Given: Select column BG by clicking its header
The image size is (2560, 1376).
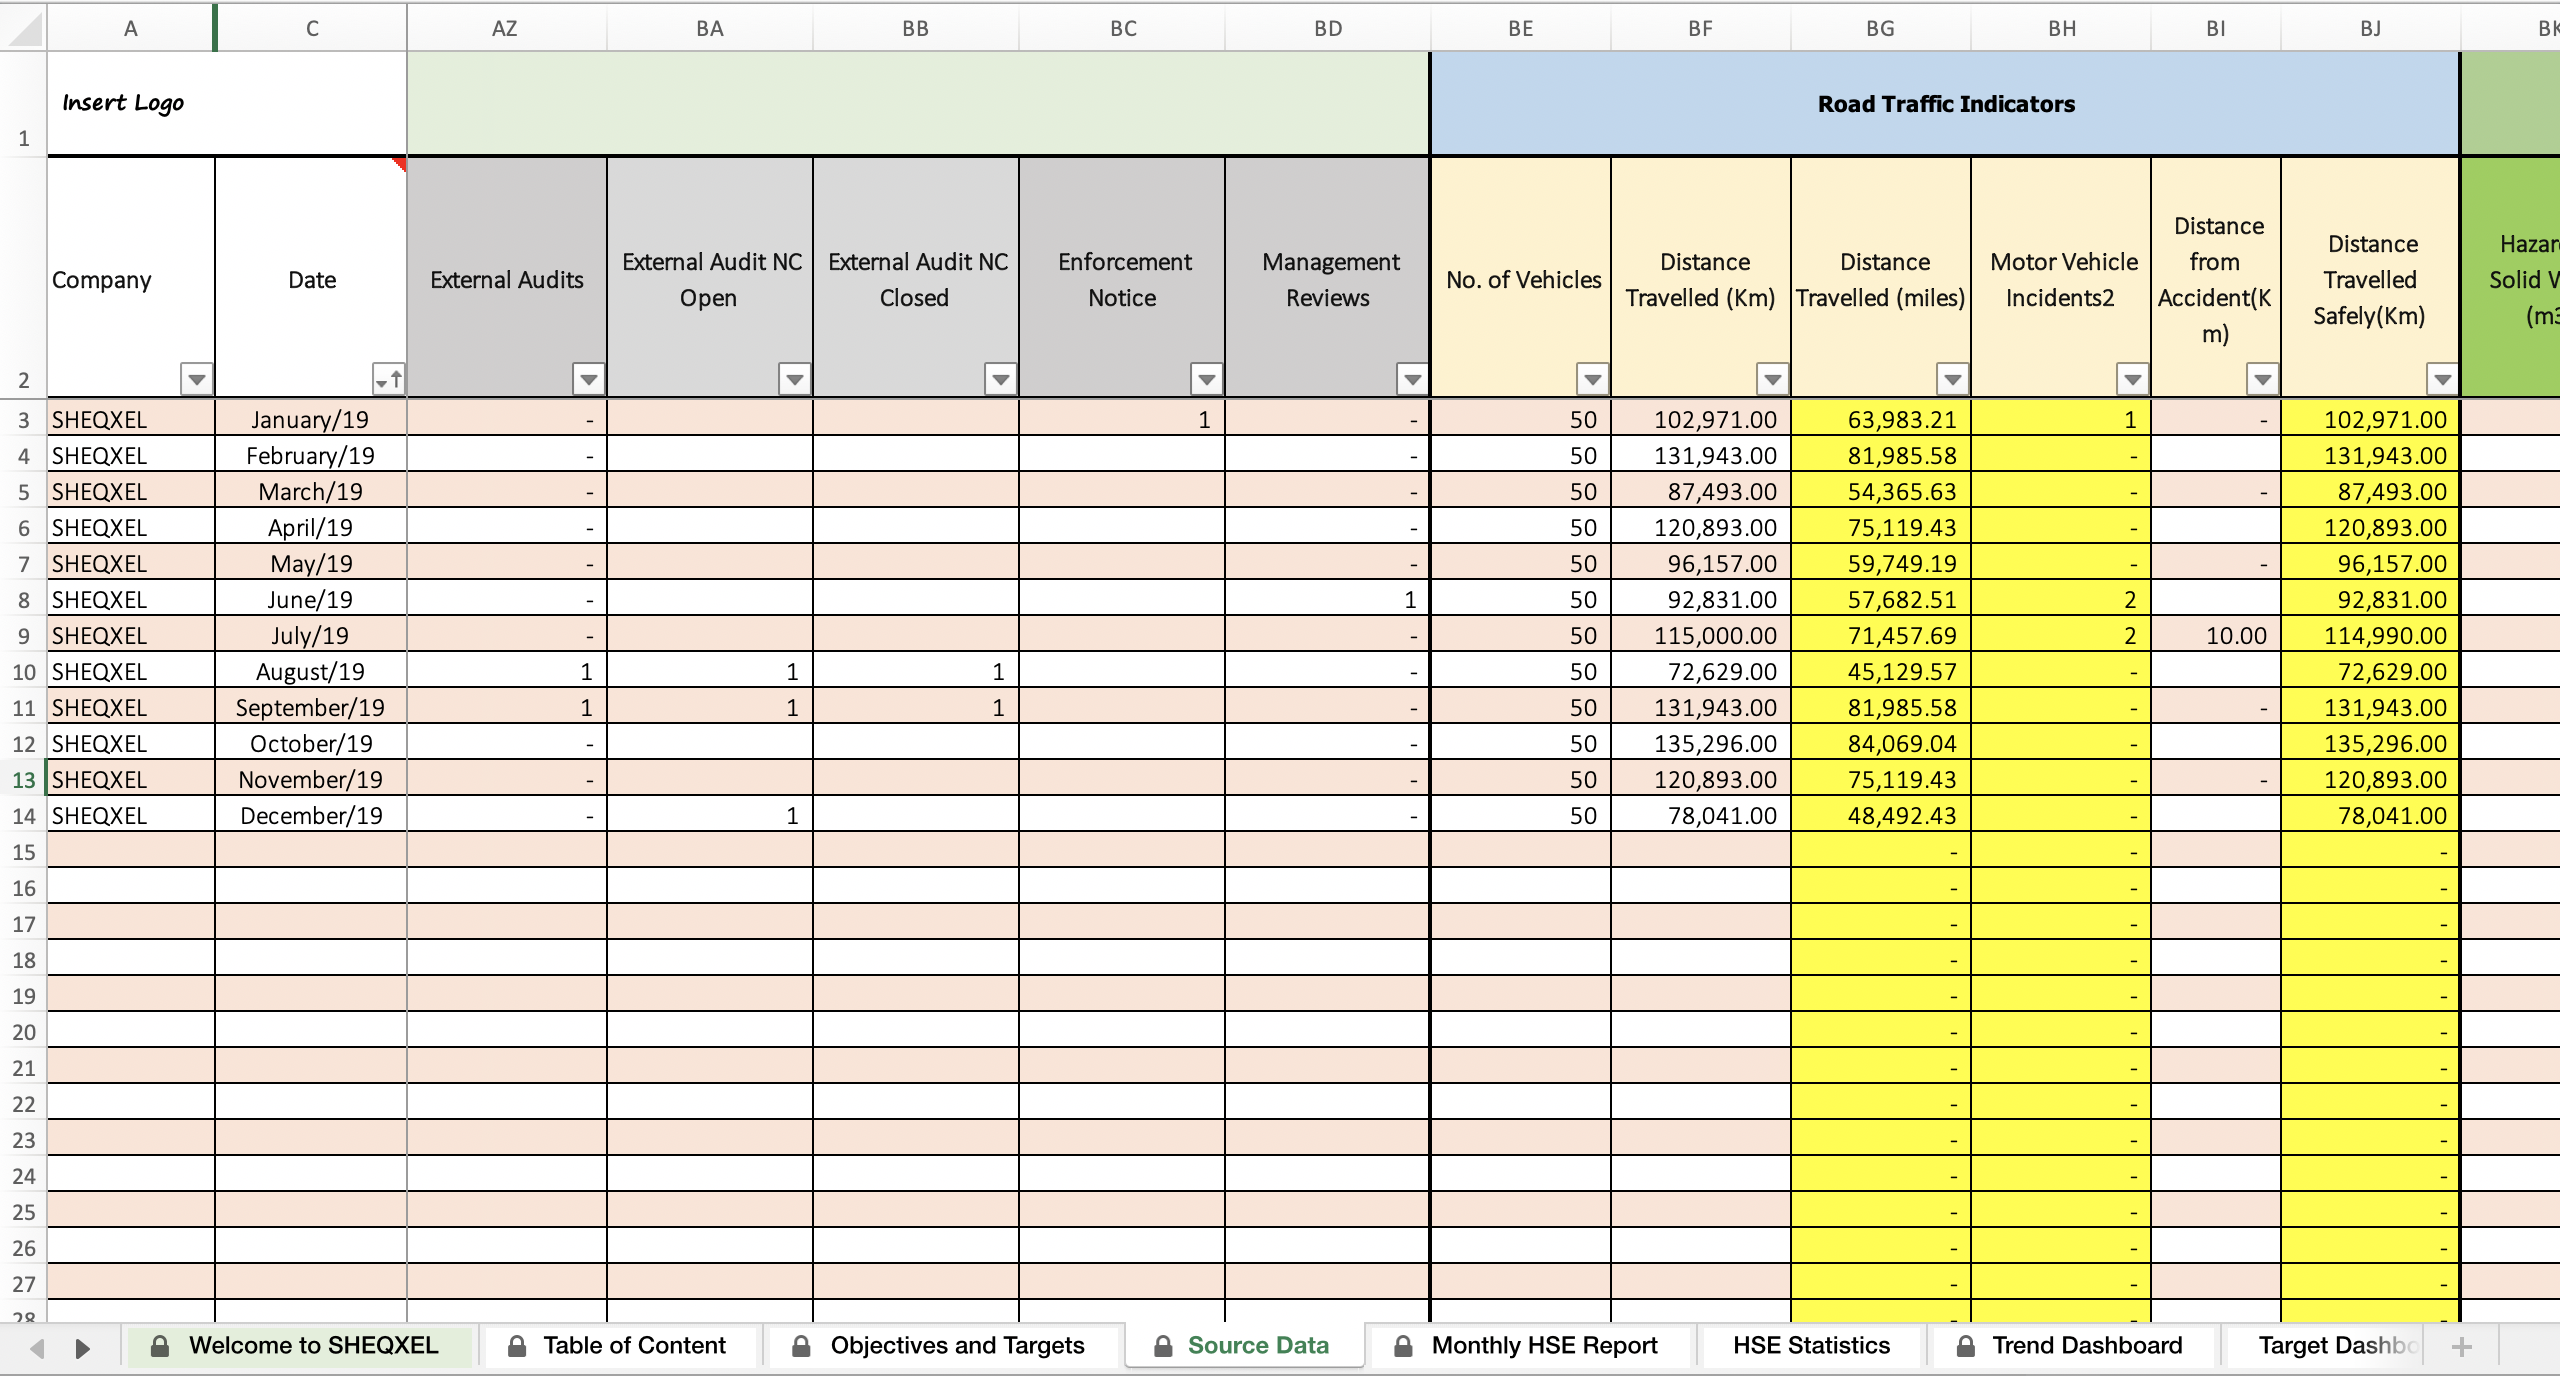Looking at the screenshot, I should coord(1878,27).
